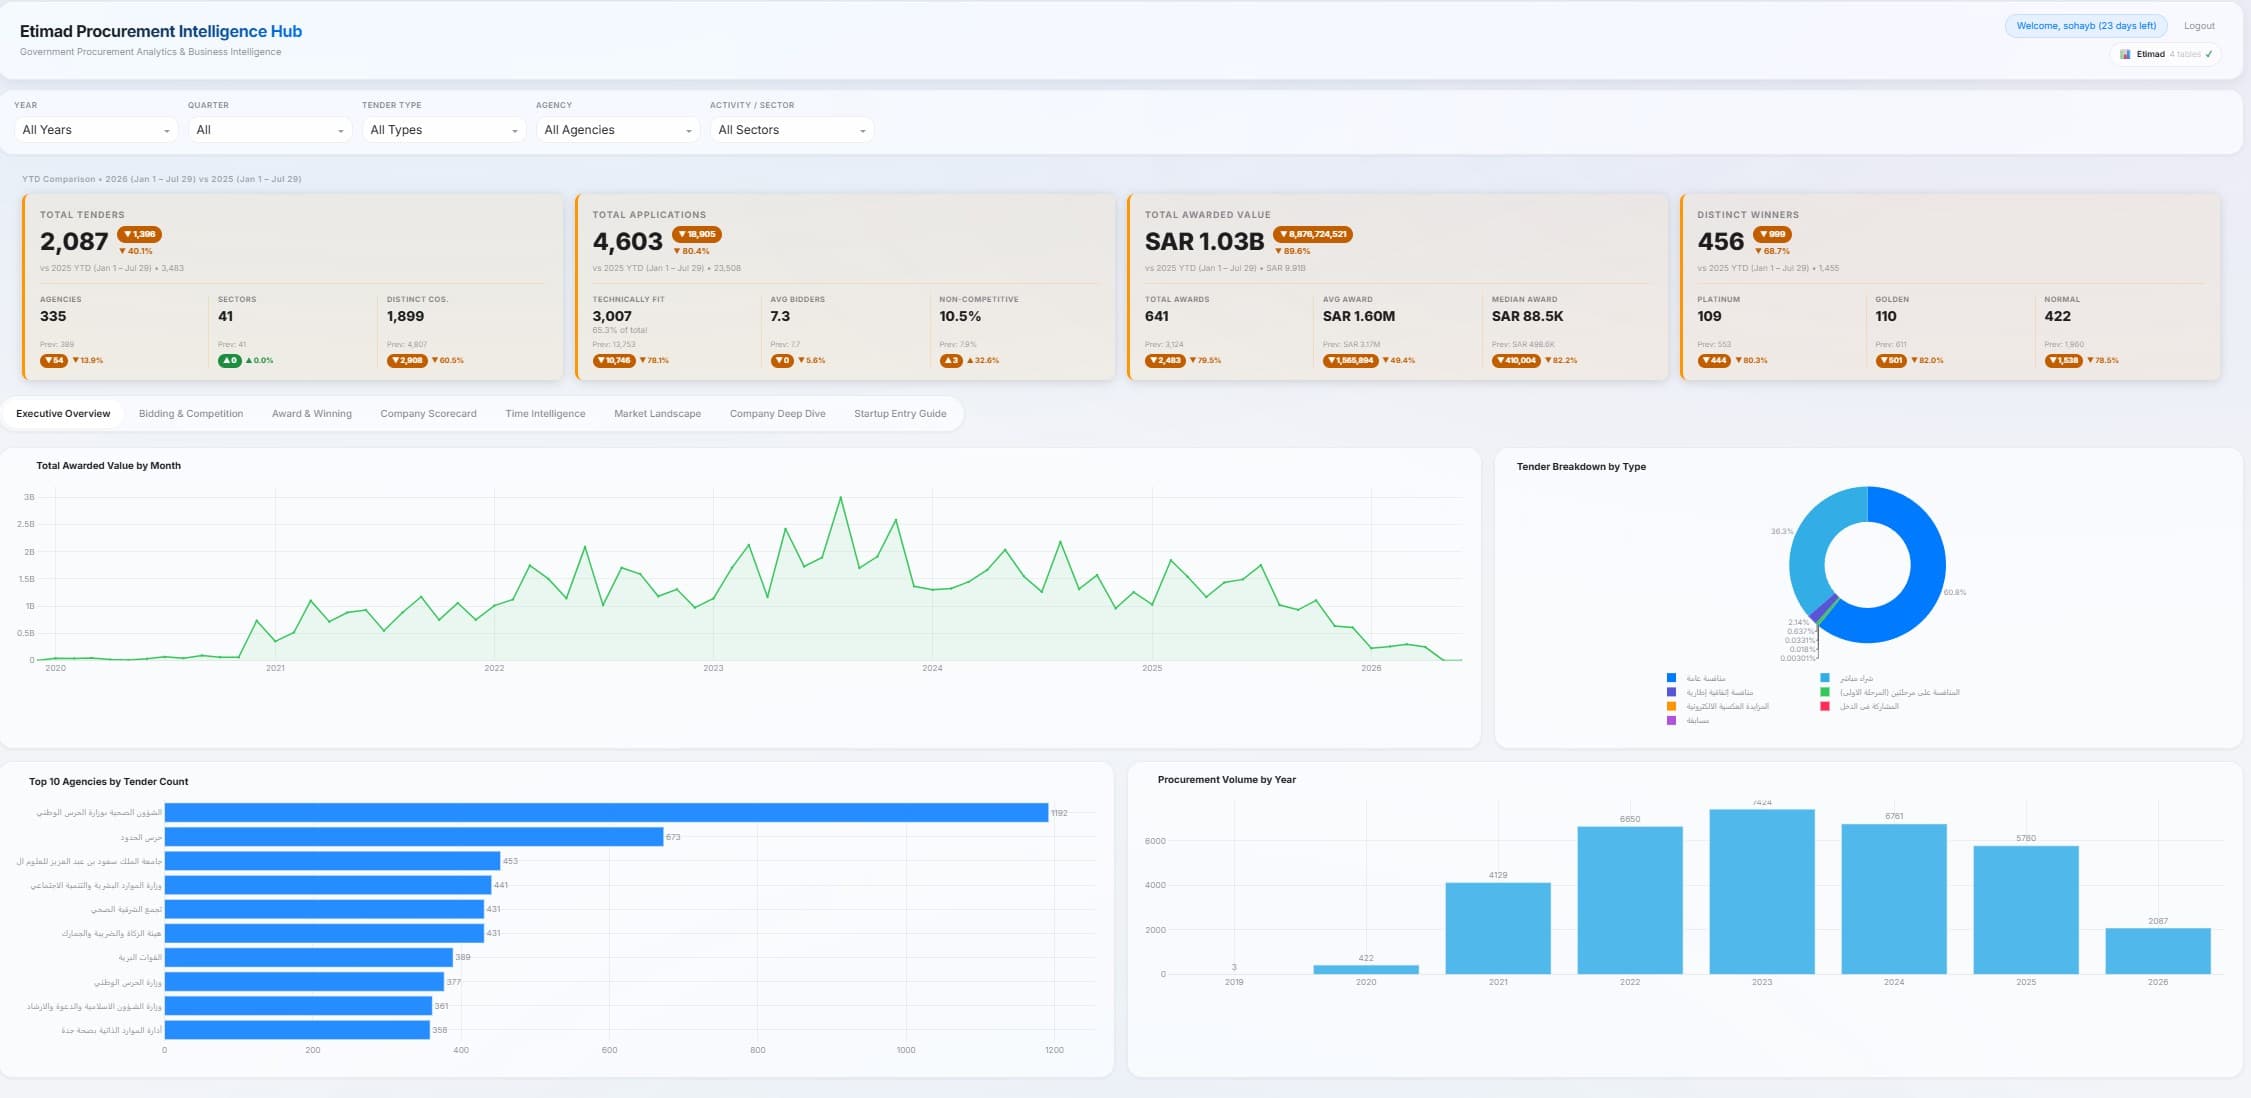Click the Etimad bar-chart dataset icon
The image size is (2251, 1098).
(x=2125, y=54)
